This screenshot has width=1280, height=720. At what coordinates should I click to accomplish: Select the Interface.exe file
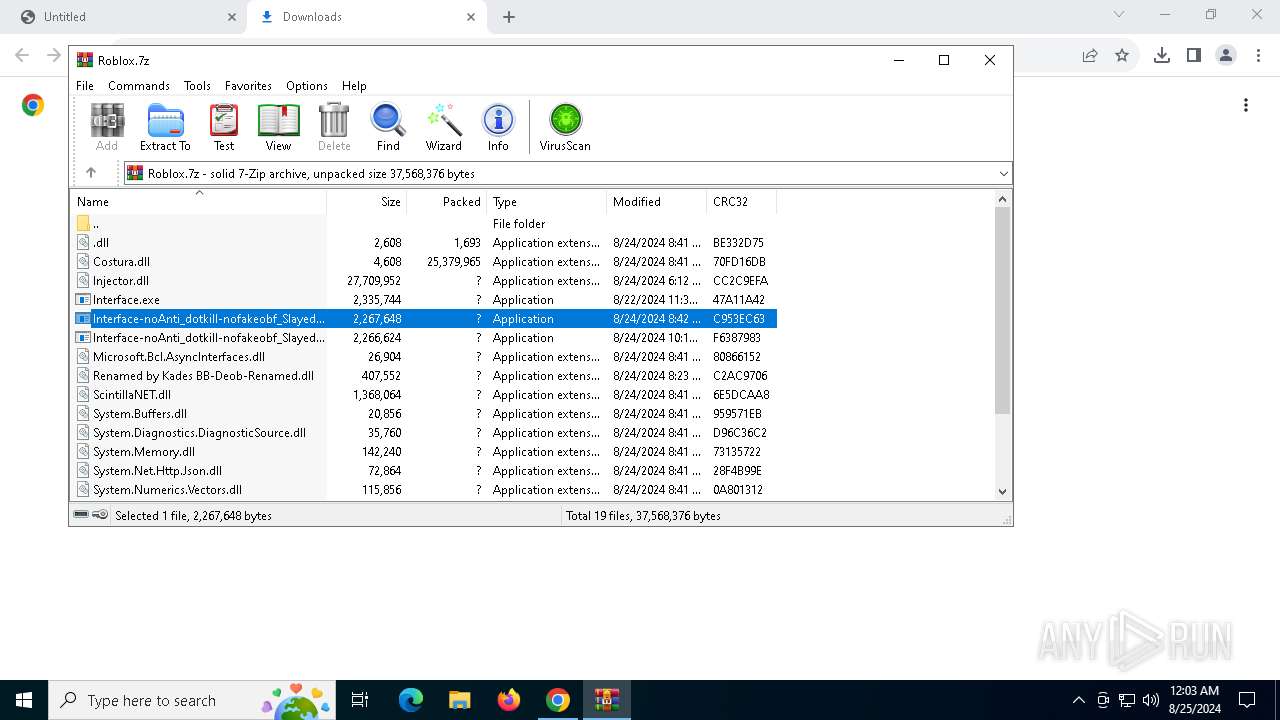[423, 300]
